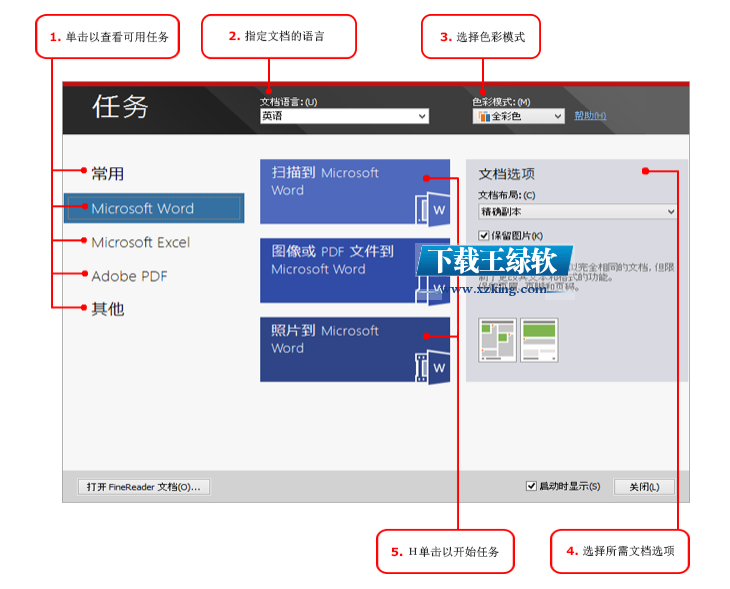
Task: Open the Microsoft Excel task category
Action: tap(141, 242)
